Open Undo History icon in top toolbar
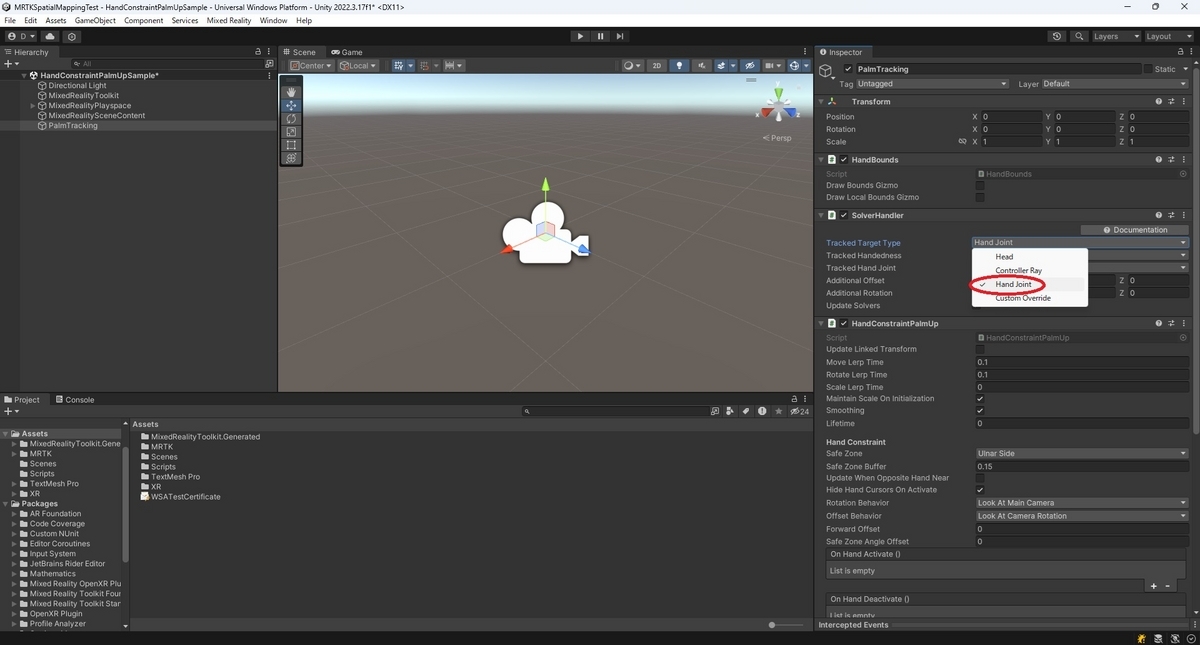 1057,36
